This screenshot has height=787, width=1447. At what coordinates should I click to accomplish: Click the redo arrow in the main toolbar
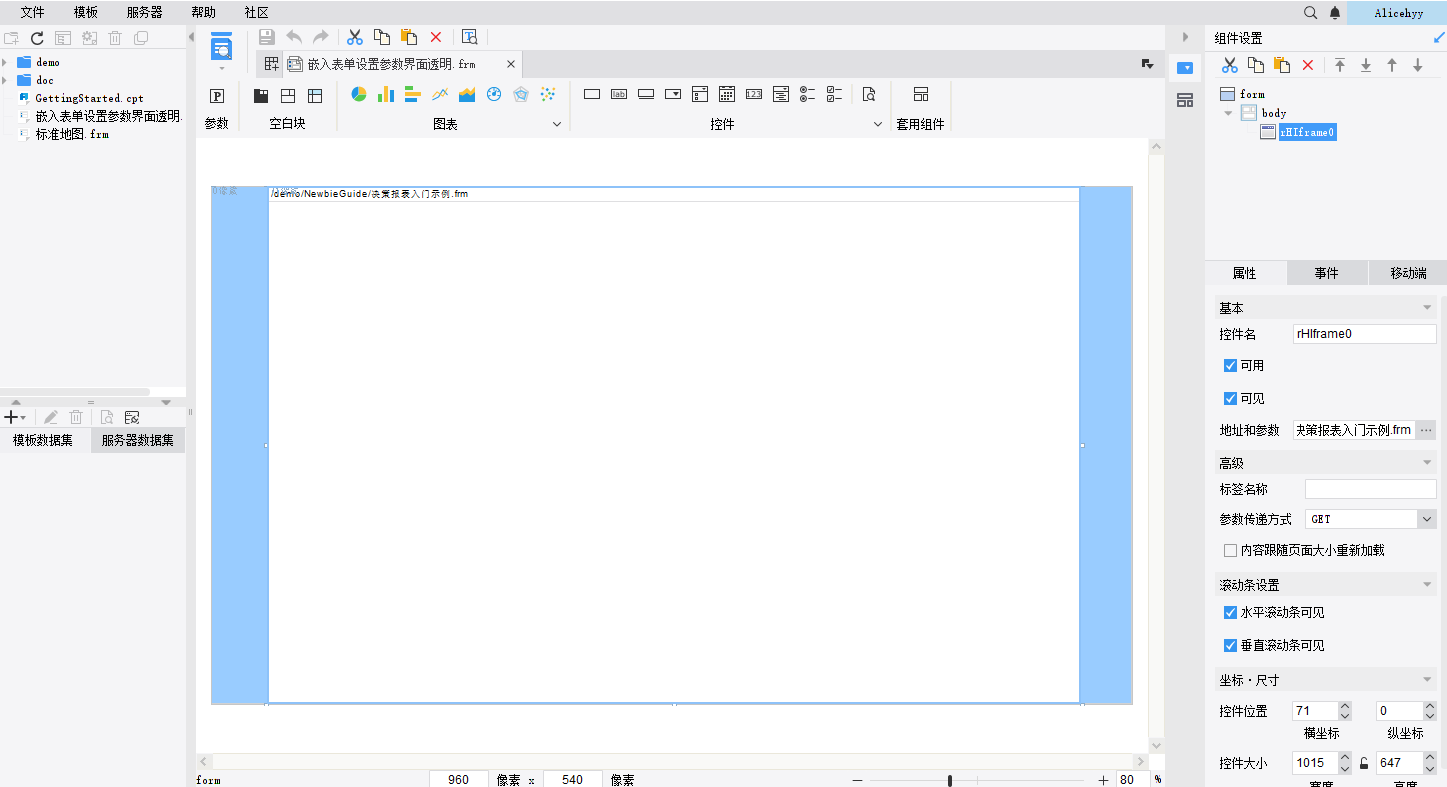[320, 37]
